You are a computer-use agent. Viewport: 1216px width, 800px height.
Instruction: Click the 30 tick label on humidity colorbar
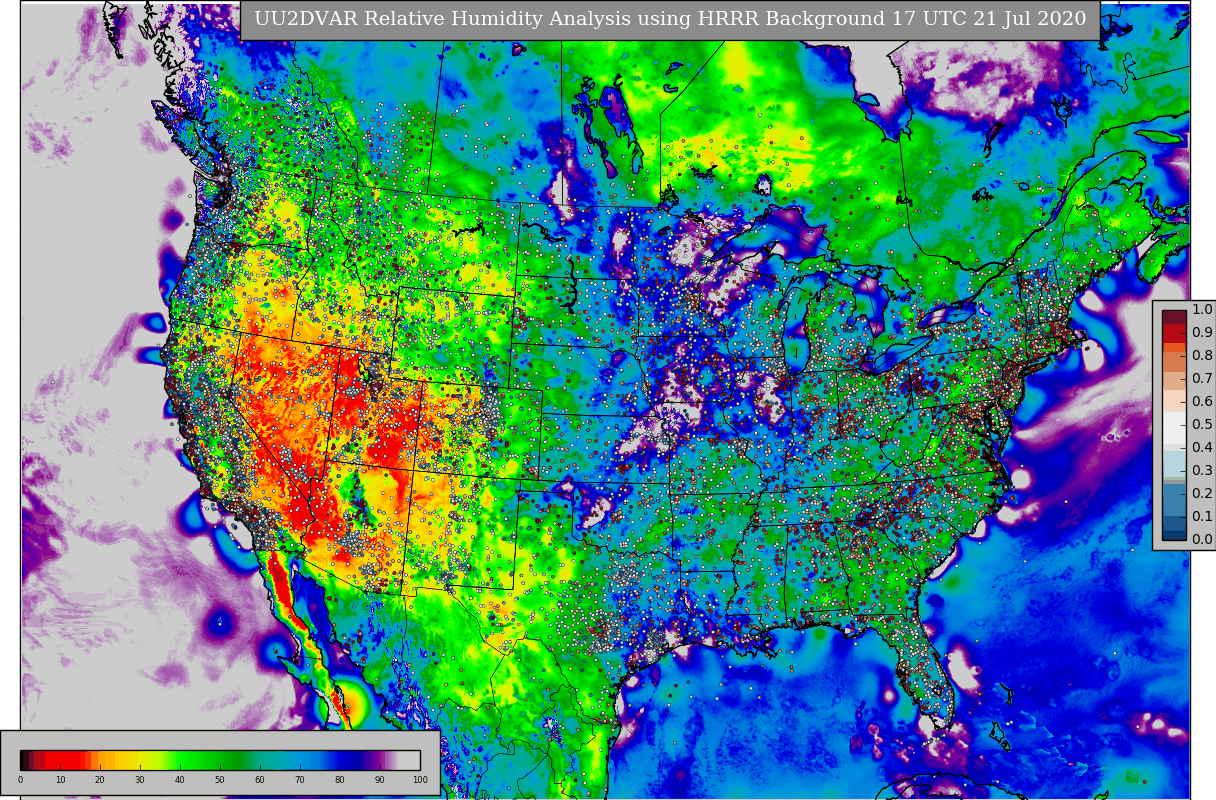(x=140, y=780)
